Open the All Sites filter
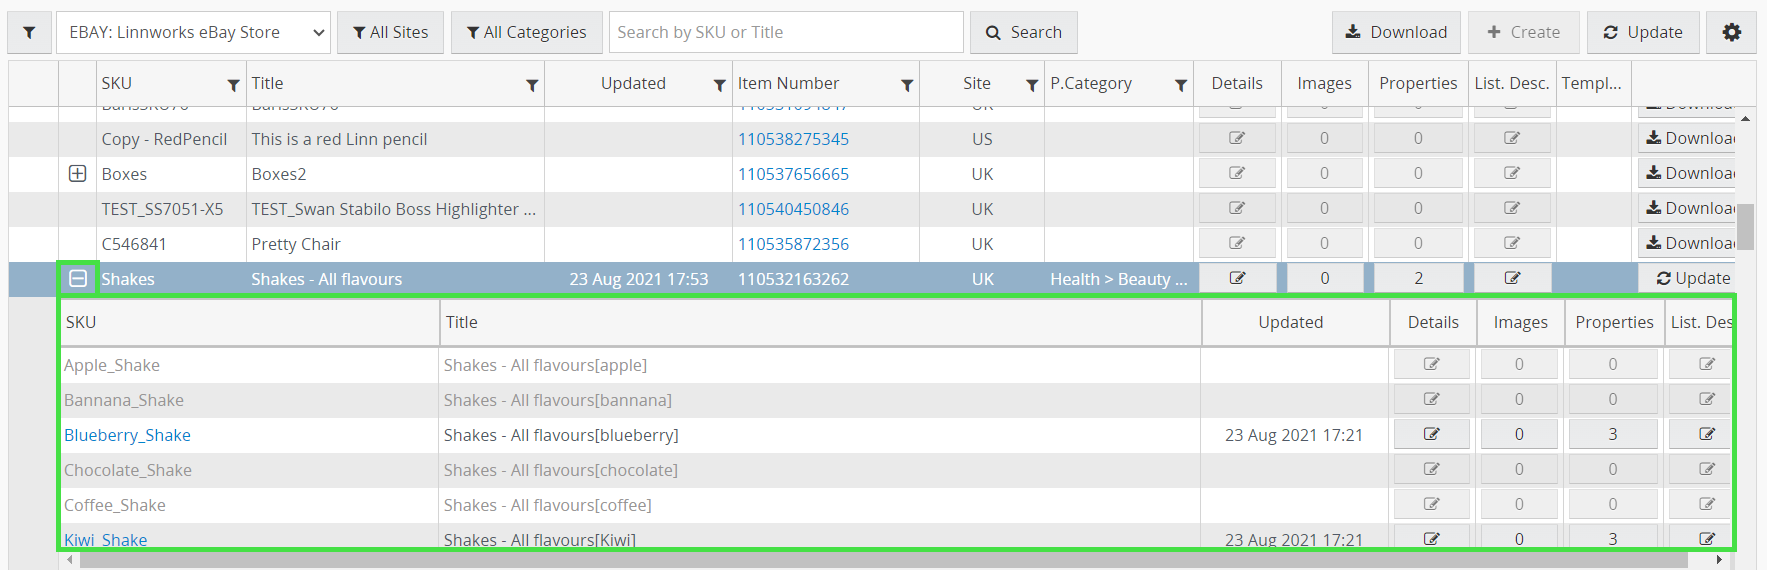The image size is (1767, 570). pyautogui.click(x=390, y=32)
